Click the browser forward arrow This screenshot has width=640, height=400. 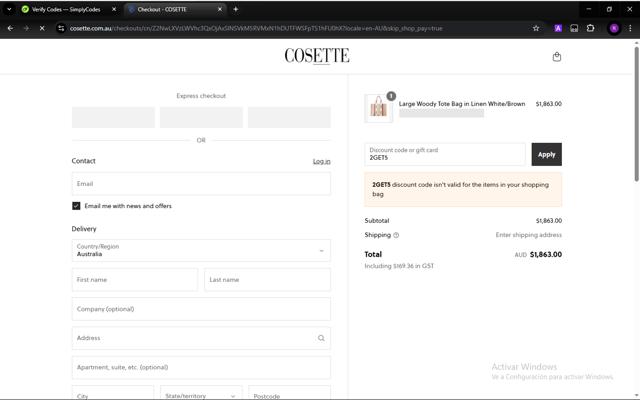[x=26, y=28]
